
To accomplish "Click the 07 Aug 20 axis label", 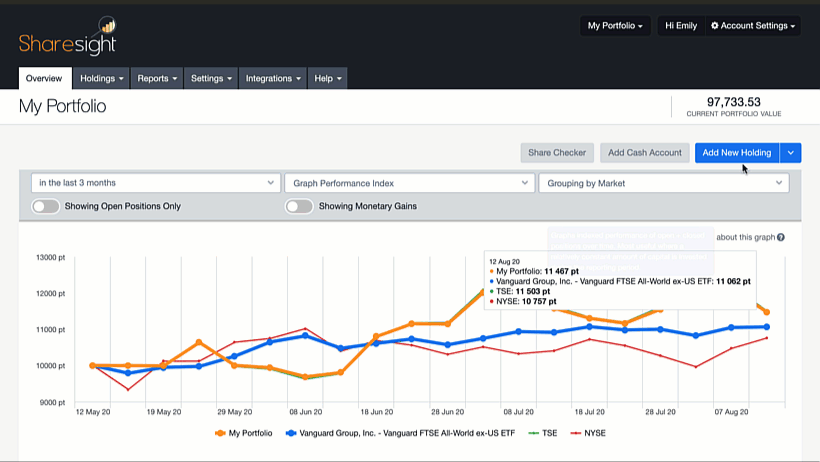I will tap(732, 412).
